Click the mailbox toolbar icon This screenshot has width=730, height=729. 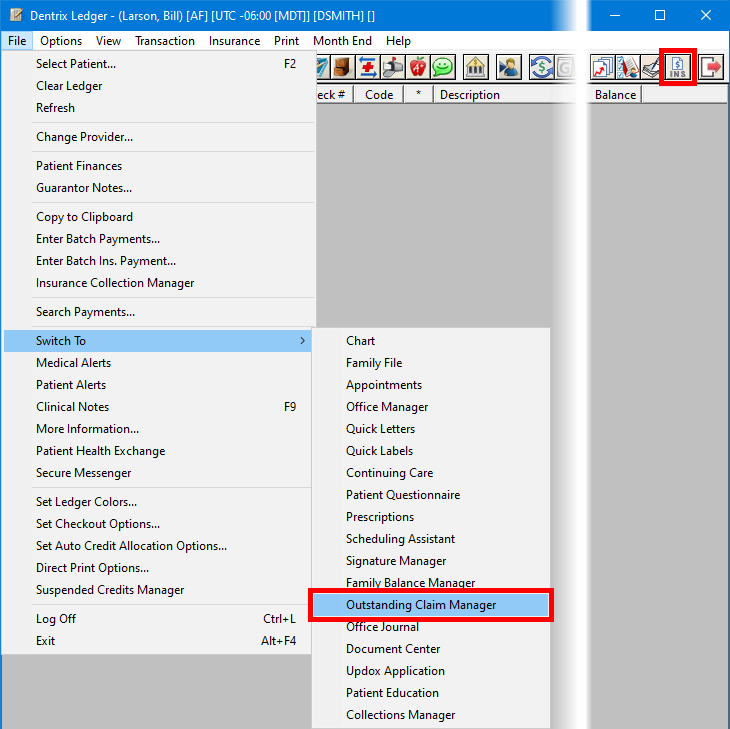pos(392,68)
